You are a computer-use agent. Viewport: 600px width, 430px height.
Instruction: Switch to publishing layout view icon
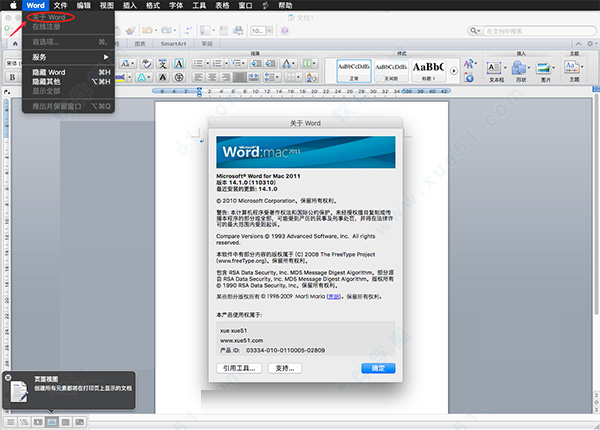(x=38, y=422)
